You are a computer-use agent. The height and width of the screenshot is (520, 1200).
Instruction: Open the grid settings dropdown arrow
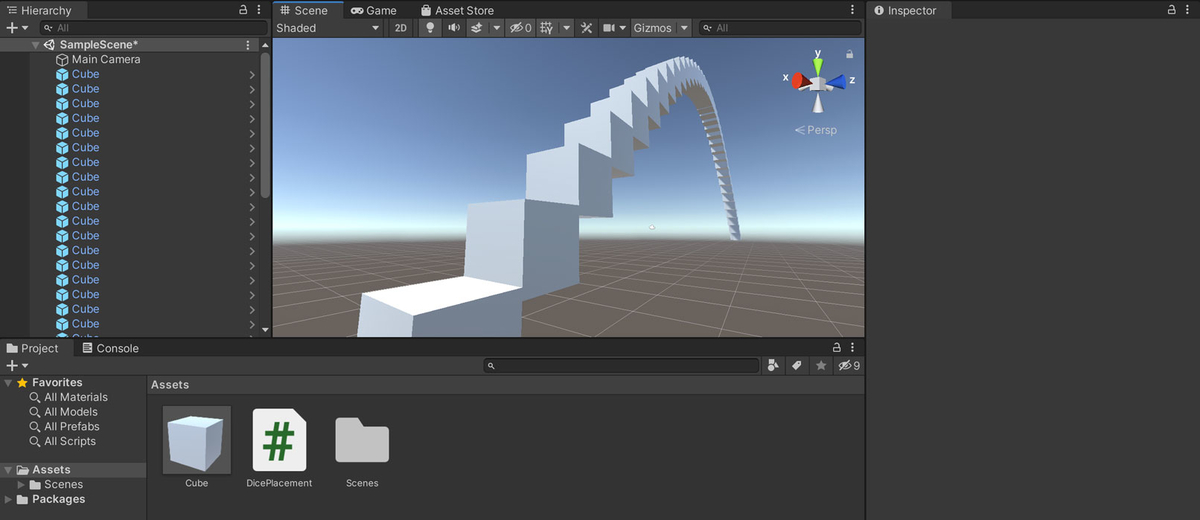pos(566,28)
